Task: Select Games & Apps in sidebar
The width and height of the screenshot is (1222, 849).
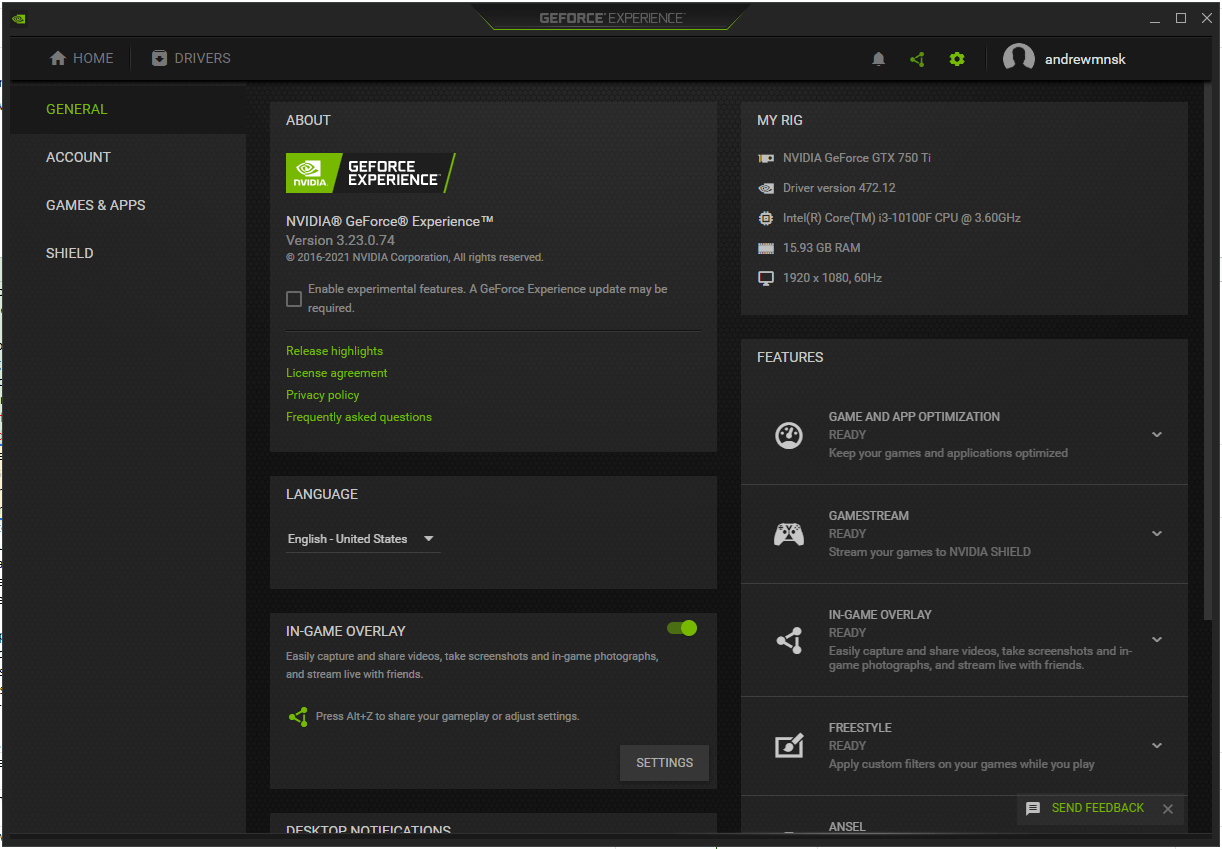Action: coord(96,205)
